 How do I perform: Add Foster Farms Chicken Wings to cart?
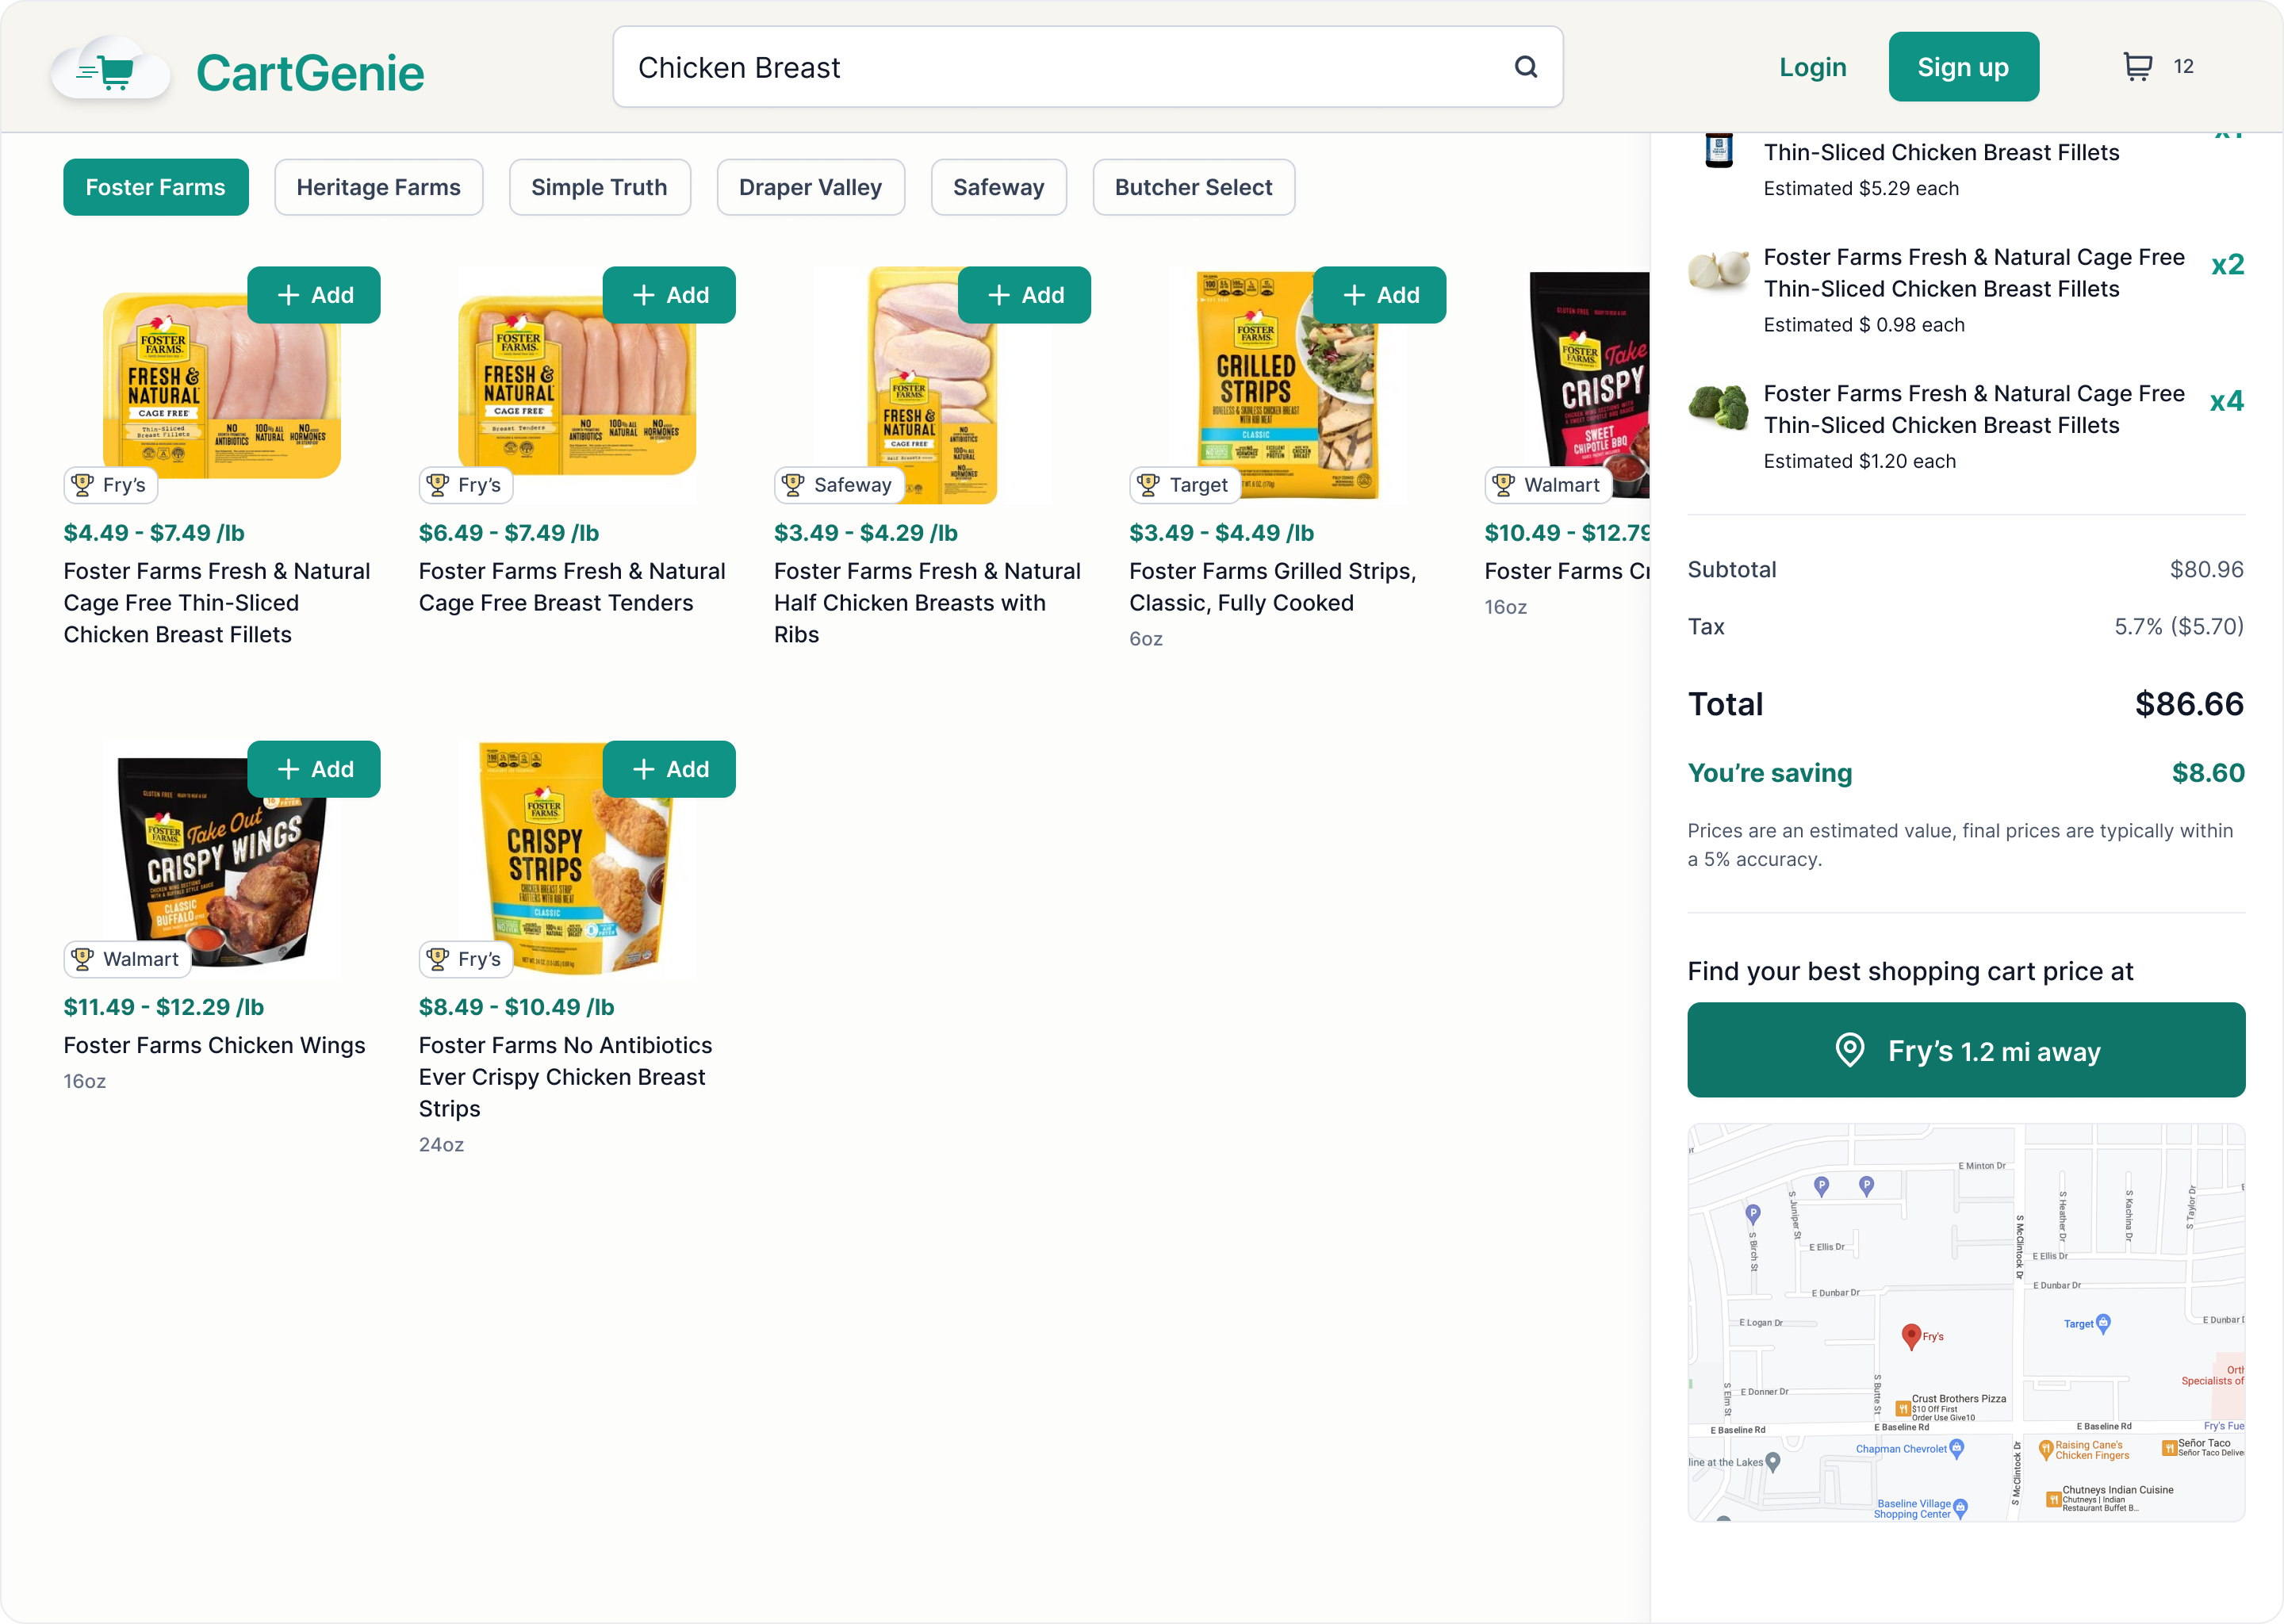point(314,769)
